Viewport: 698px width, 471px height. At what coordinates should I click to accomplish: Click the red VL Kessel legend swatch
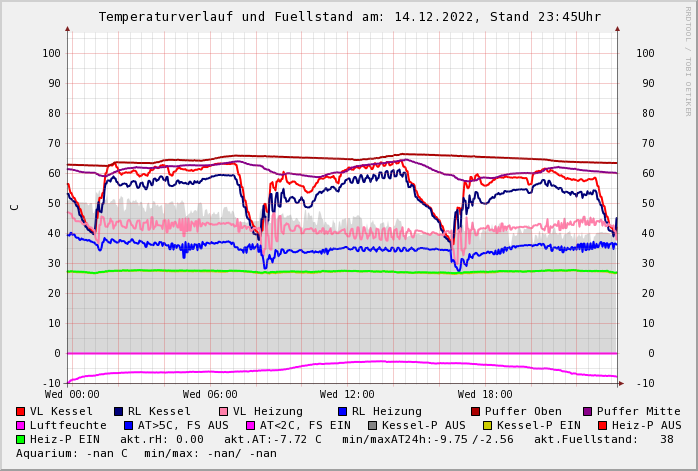[x=20, y=411]
